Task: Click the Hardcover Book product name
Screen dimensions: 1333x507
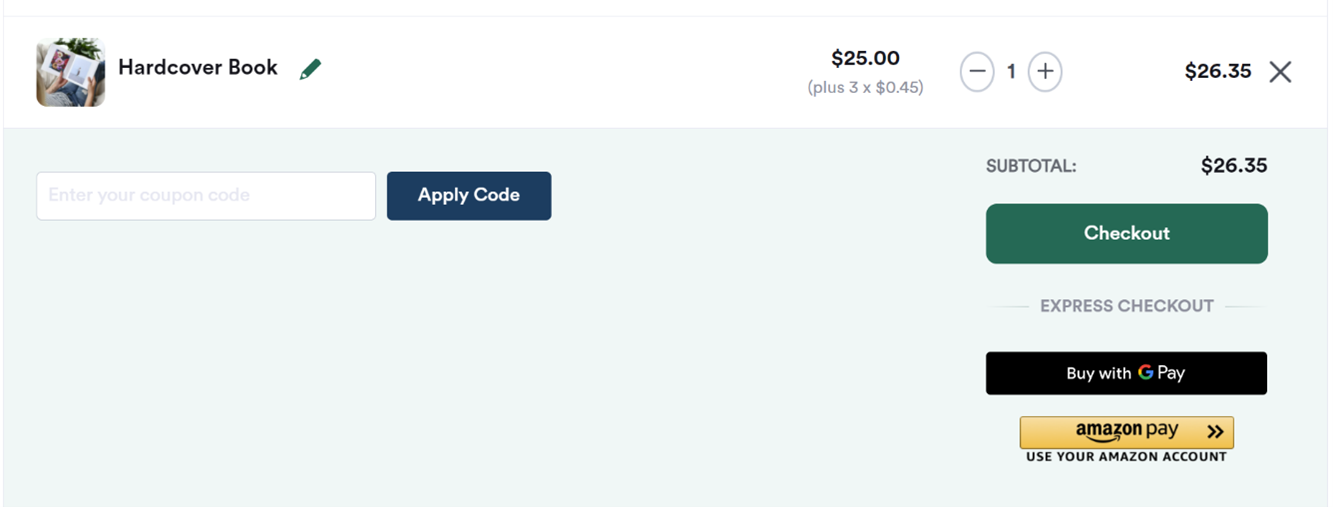Action: point(198,67)
